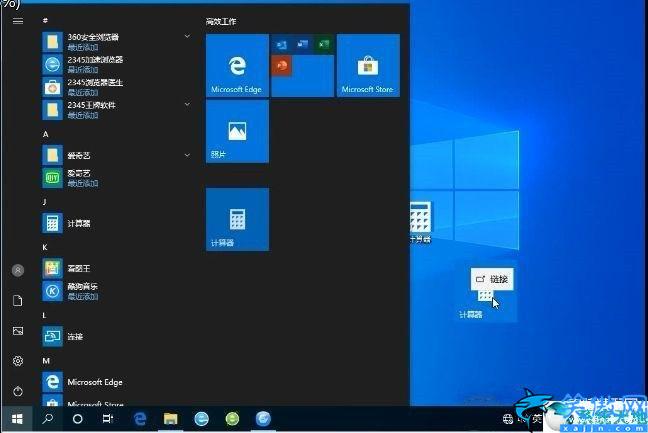Screen dimensions: 648x433
Task: Select the 计算器 desktop shortcut behind Start
Action: (x=421, y=221)
